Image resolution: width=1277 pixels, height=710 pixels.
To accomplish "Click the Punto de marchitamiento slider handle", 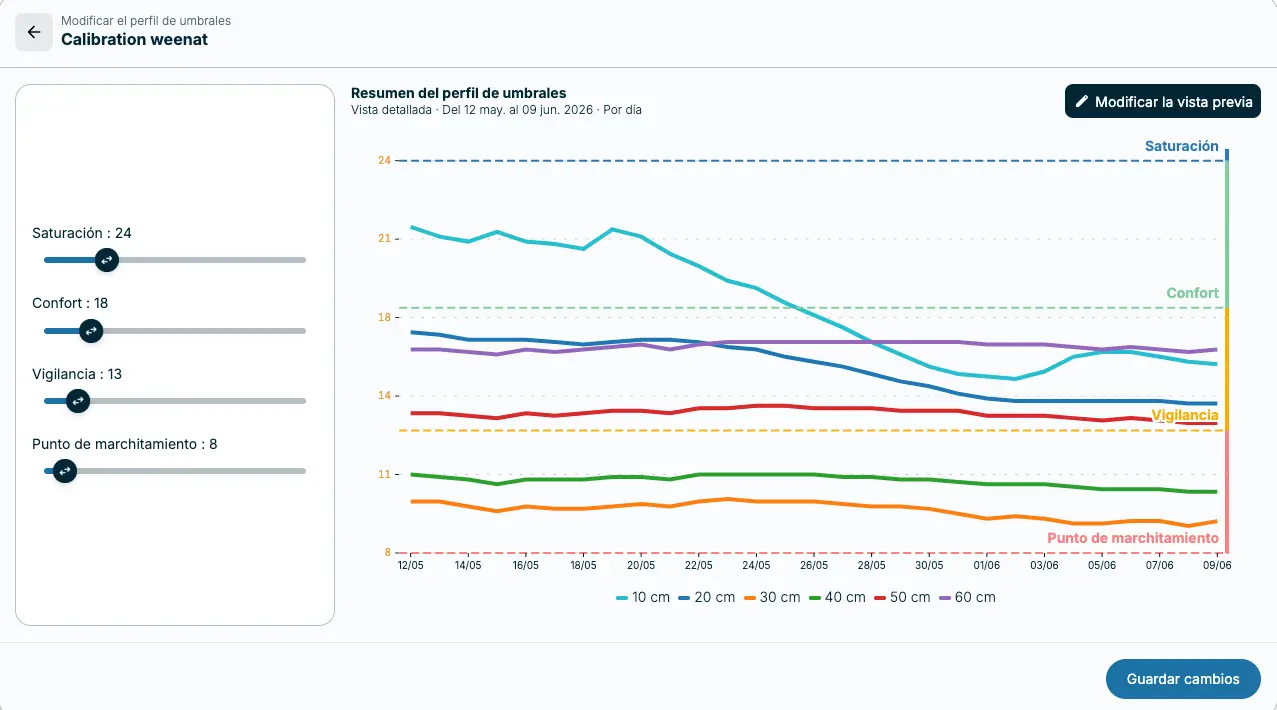I will pyautogui.click(x=64, y=471).
